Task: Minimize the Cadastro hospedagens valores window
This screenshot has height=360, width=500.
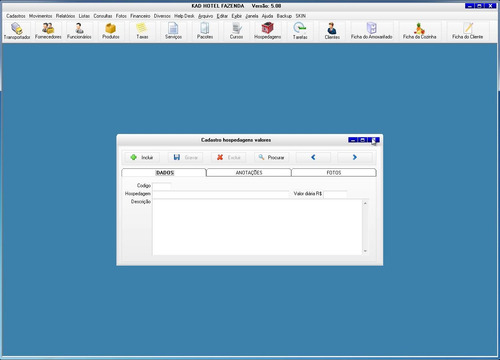Action: (353, 140)
